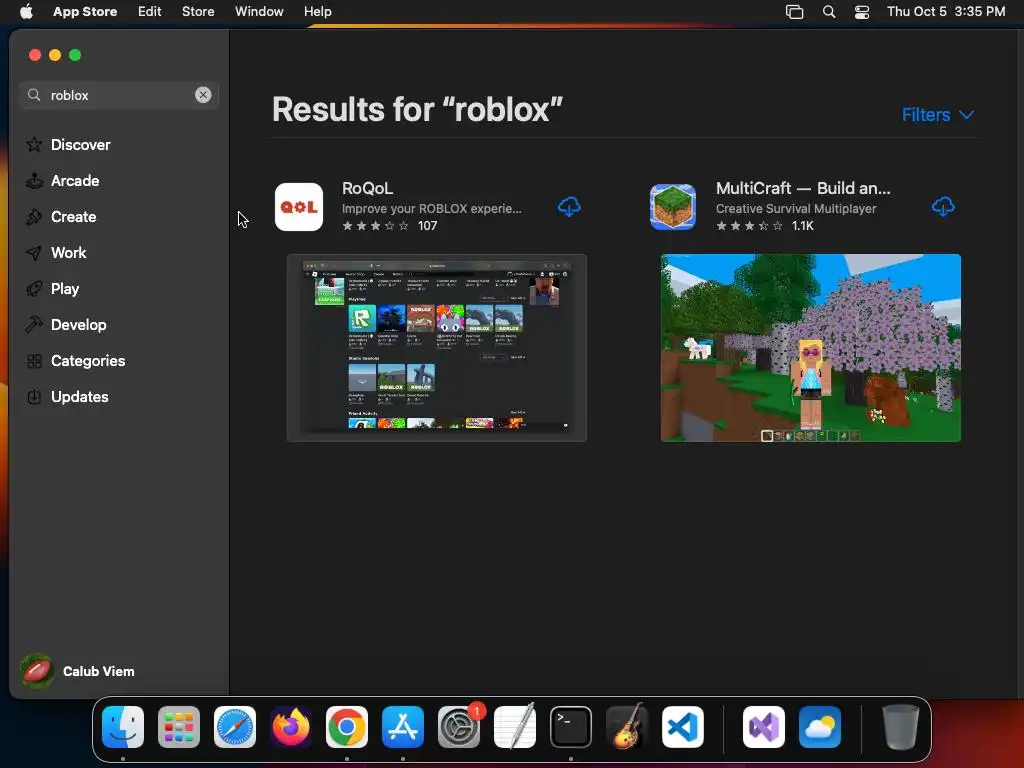Open the Updates section
The width and height of the screenshot is (1024, 768).
[80, 396]
